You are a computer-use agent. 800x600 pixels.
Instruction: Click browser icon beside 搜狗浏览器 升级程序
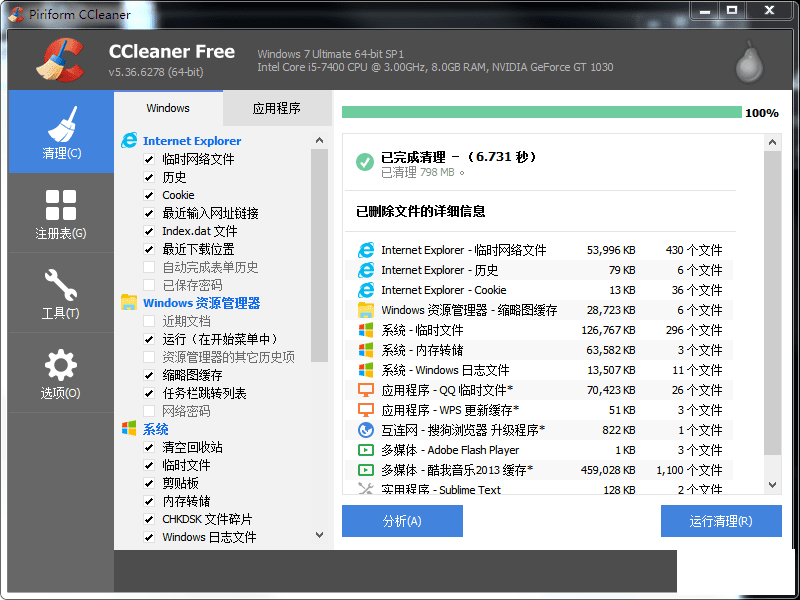click(366, 430)
